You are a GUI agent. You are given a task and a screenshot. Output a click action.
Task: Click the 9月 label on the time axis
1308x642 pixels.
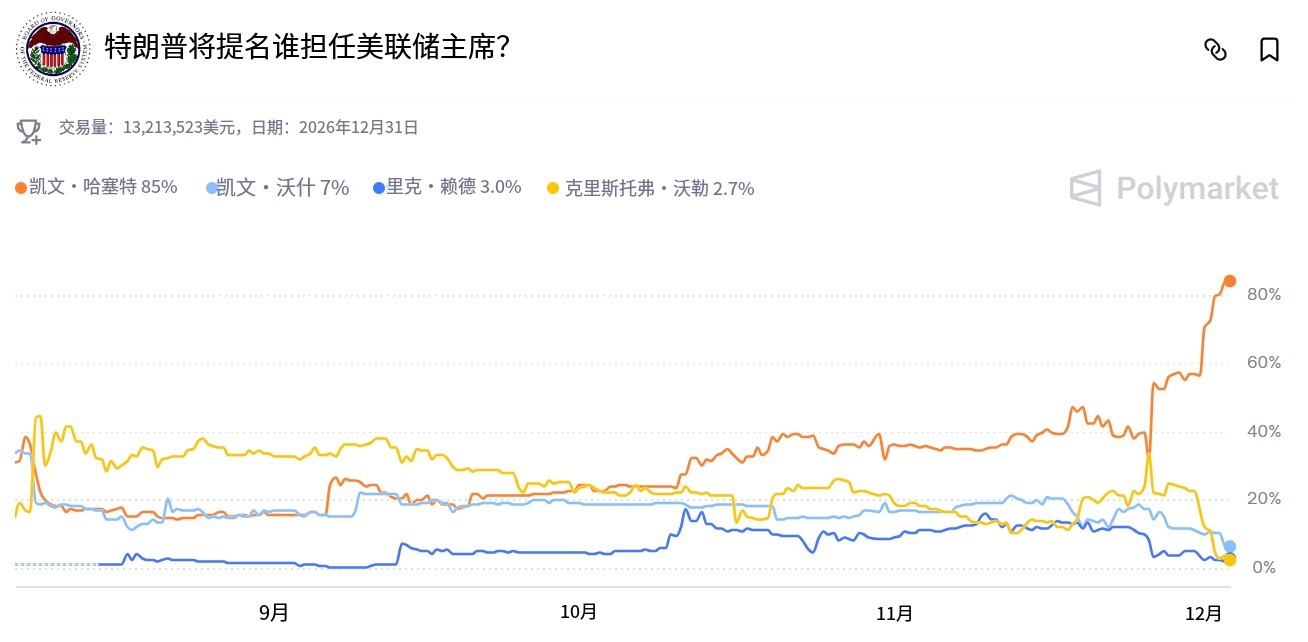coord(274,612)
